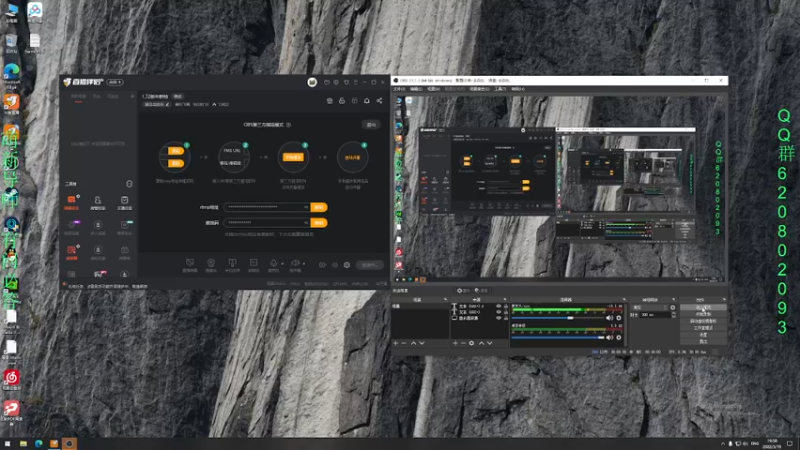
Task: Click the rtmp address input field
Action: coord(267,207)
